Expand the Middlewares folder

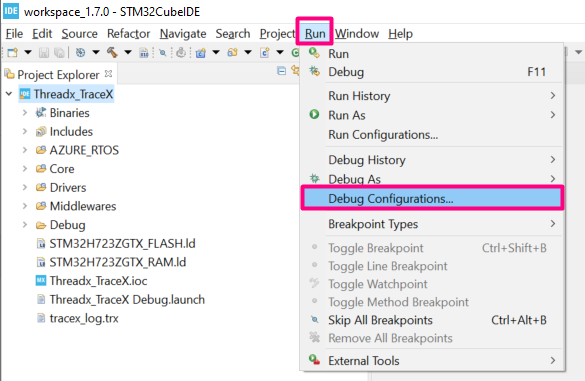[x=25, y=206]
